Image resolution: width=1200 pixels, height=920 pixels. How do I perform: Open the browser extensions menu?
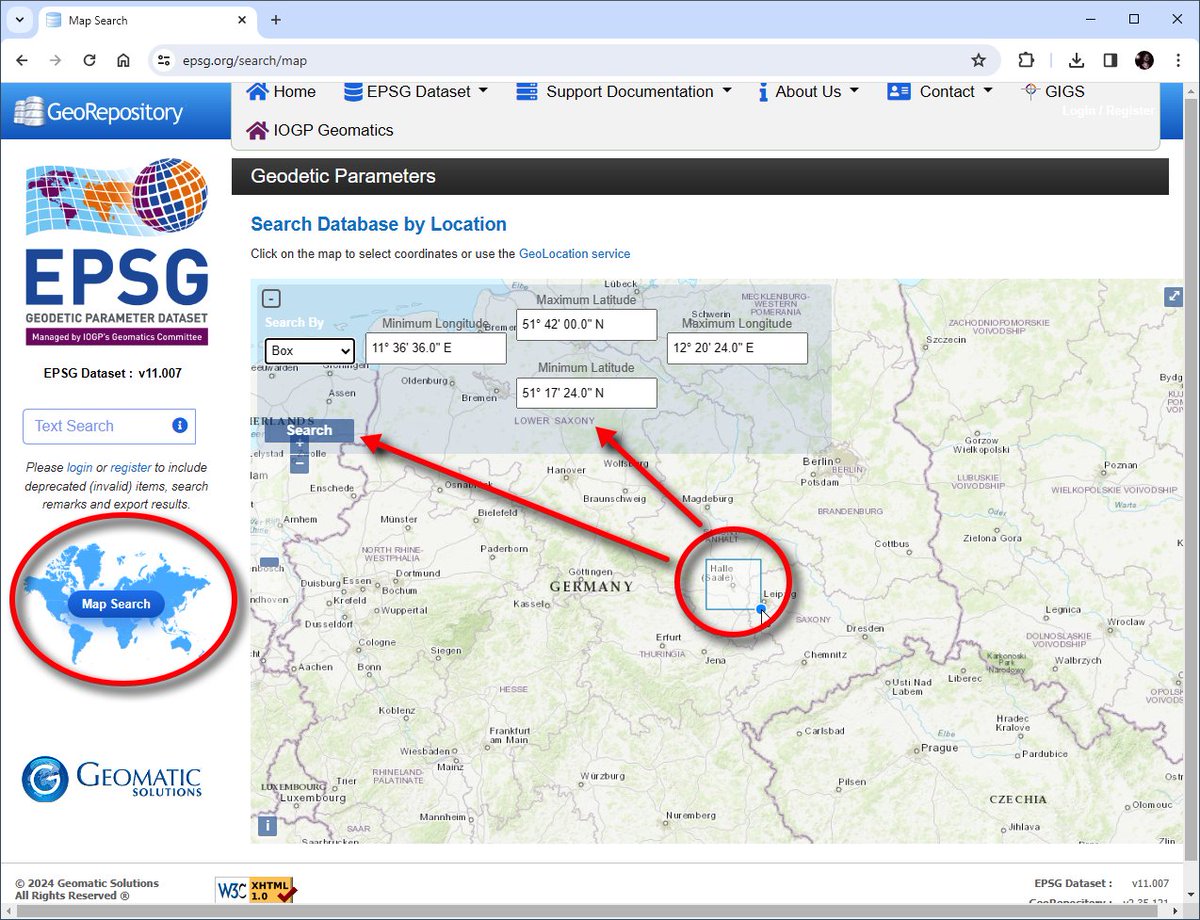click(x=1026, y=60)
